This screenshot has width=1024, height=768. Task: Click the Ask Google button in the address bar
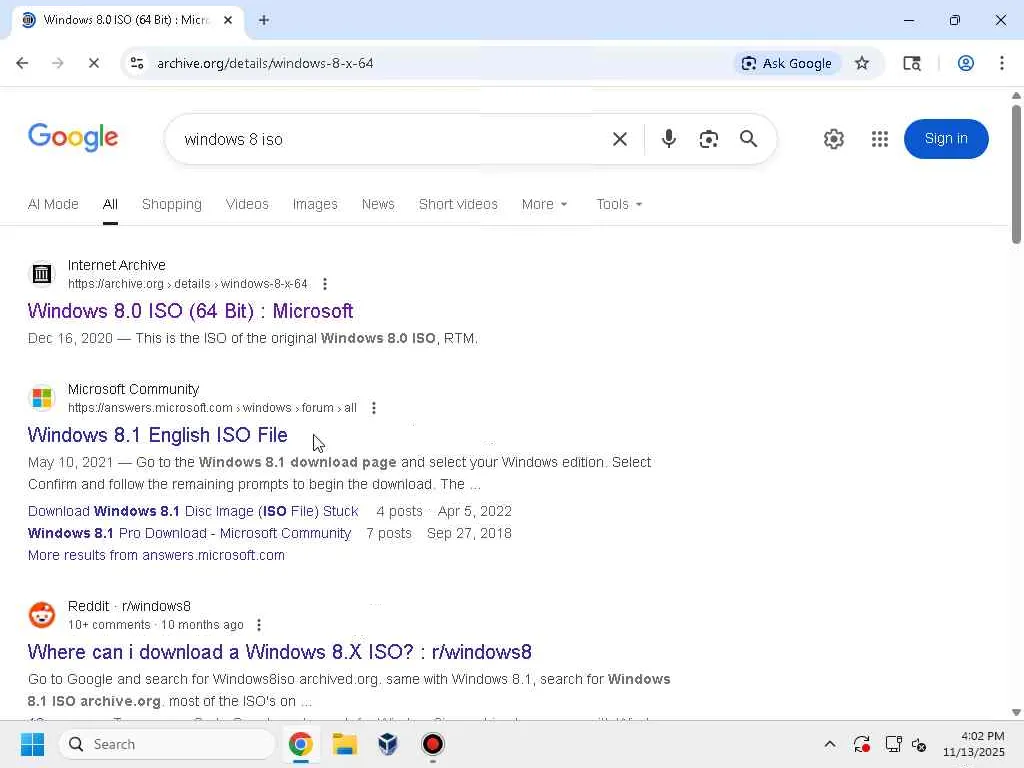point(787,63)
